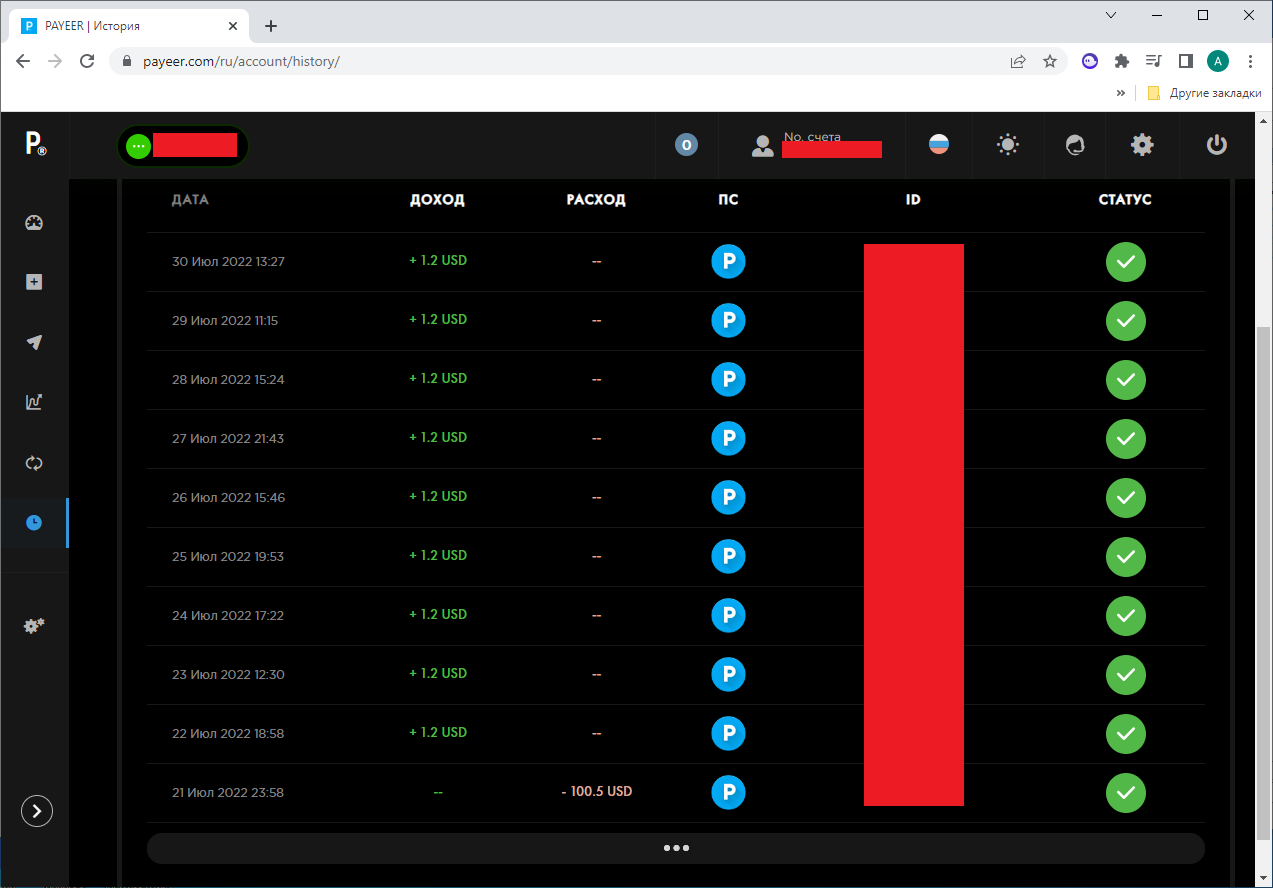Screen dimensions: 1273x888
Task: Toggle light theme with the sun icon
Action: click(x=1007, y=145)
